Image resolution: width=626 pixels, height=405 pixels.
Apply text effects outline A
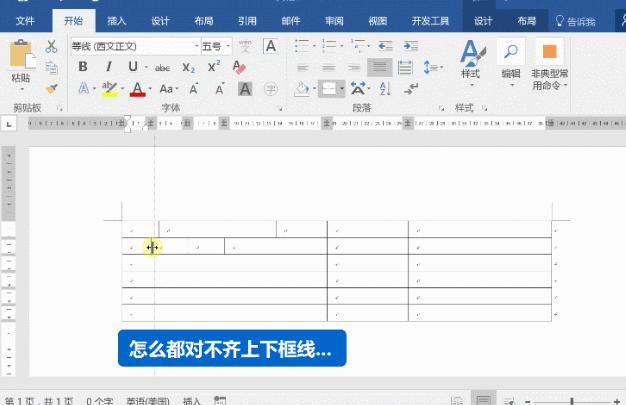click(83, 88)
